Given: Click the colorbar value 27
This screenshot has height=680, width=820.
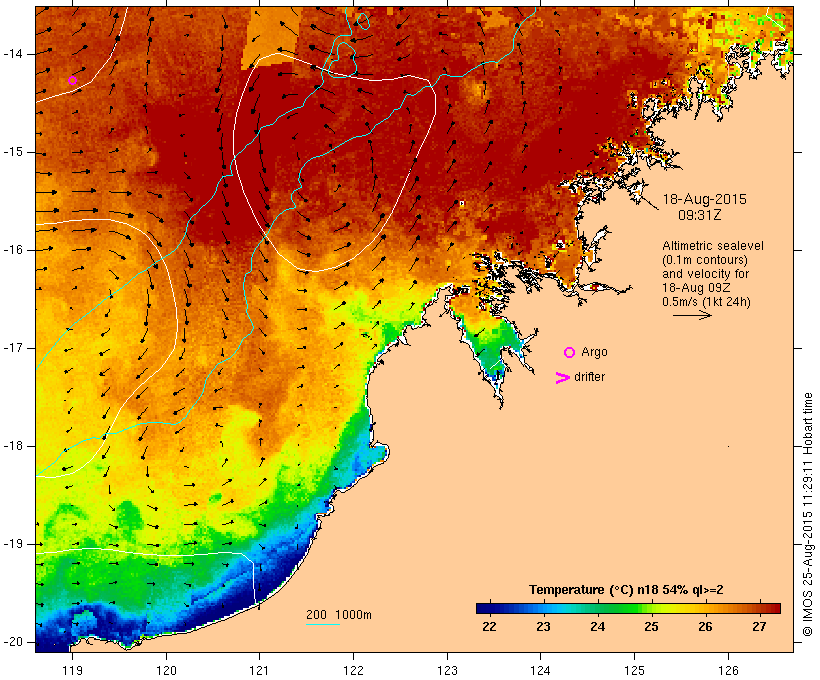Looking at the screenshot, I should point(759,627).
